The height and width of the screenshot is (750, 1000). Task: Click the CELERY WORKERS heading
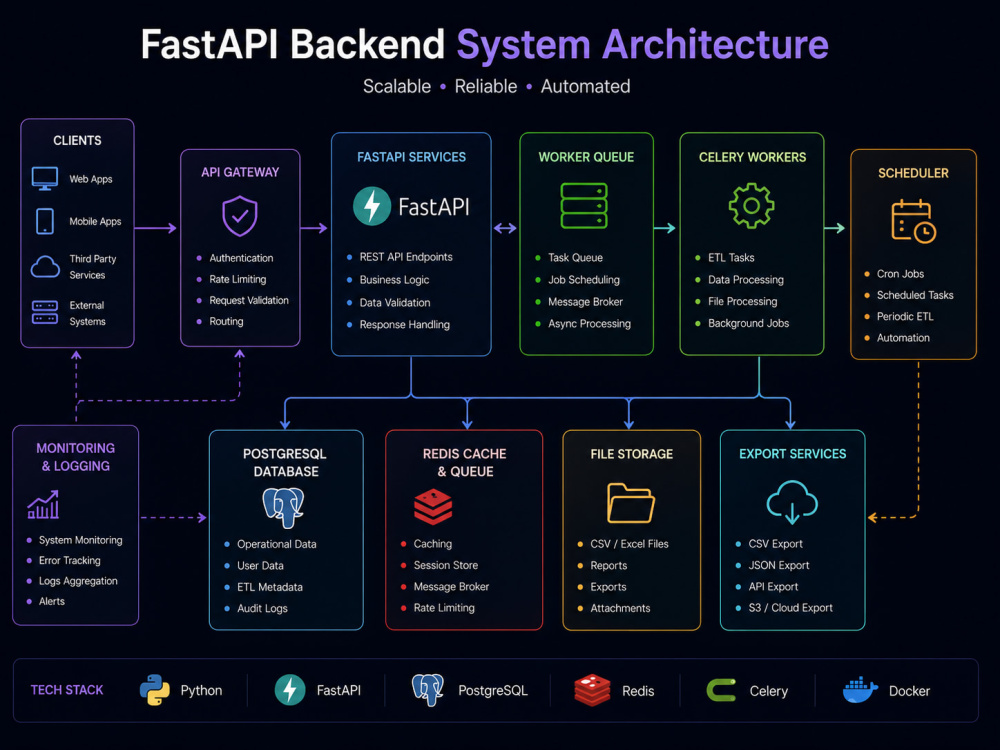tap(753, 157)
